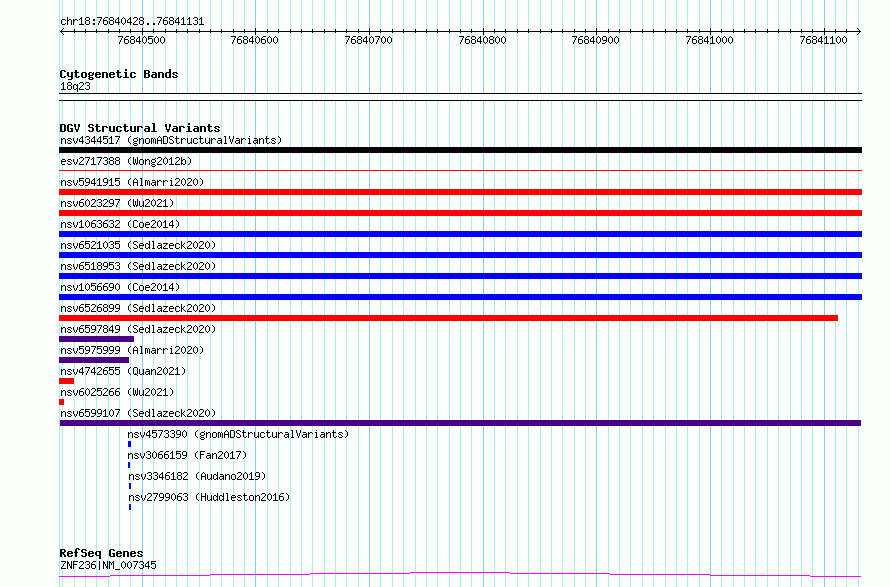Open nsv5975999 (Almarri2020) variant label
890x587 pixels.
click(132, 350)
